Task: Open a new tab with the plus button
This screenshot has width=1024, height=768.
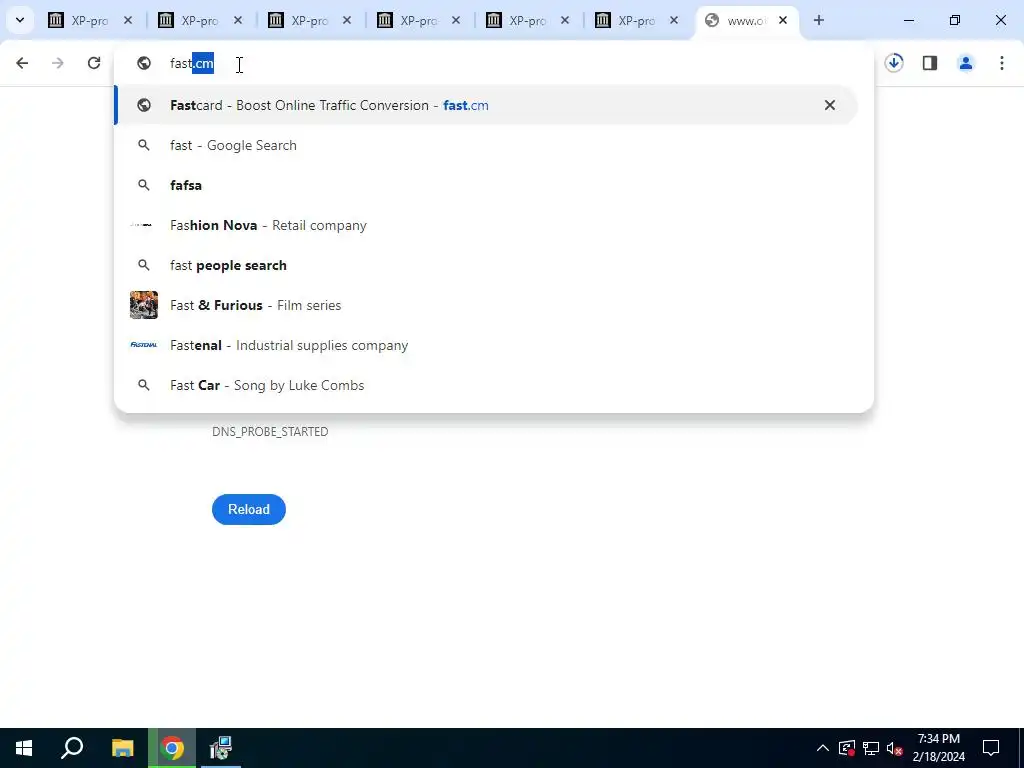Action: (x=819, y=20)
